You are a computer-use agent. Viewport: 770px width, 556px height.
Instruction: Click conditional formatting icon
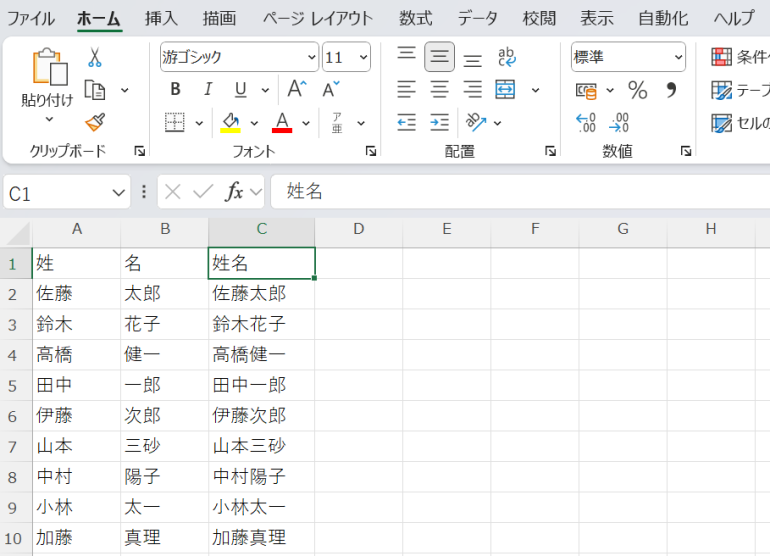[721, 57]
